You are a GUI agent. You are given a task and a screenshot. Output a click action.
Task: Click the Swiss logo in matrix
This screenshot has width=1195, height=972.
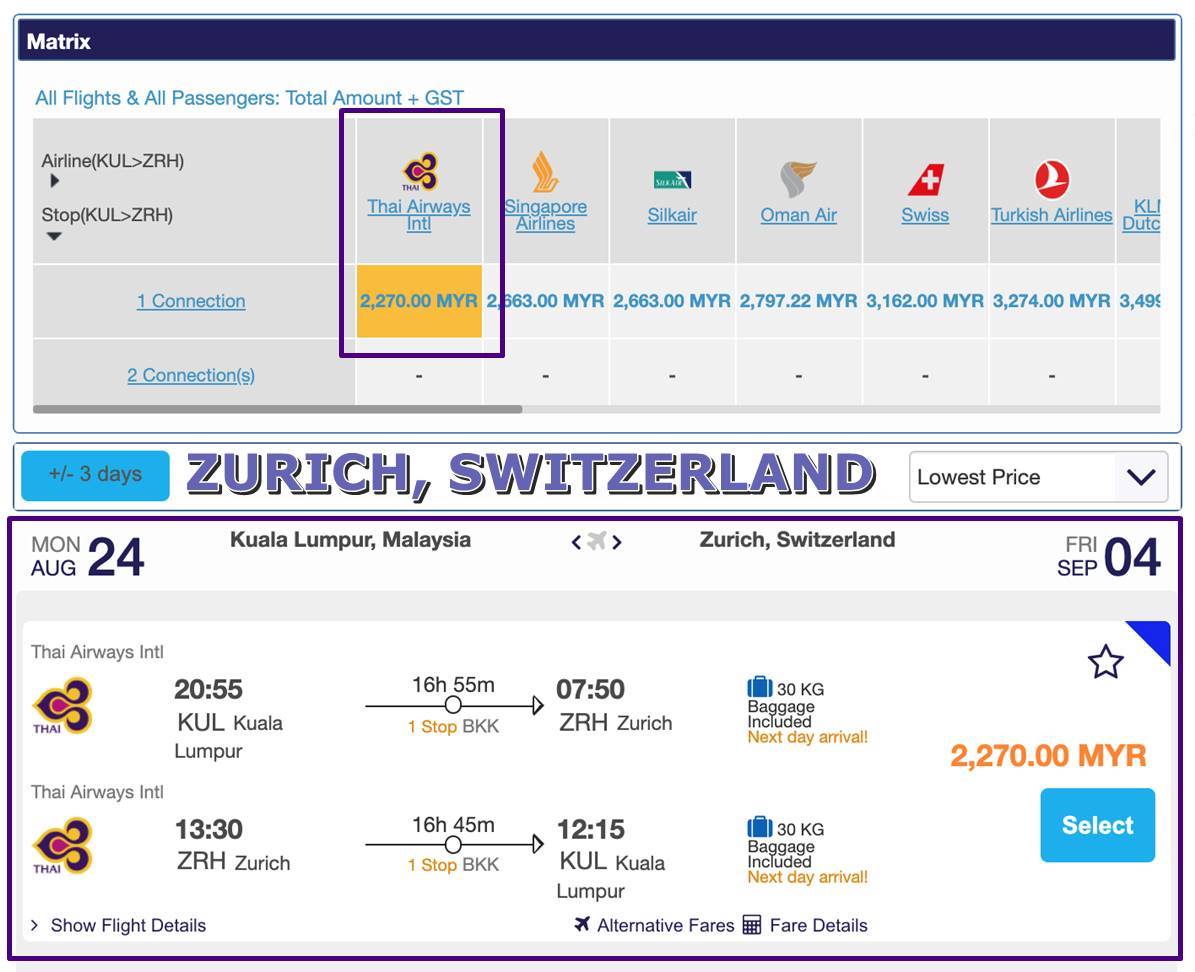click(925, 180)
